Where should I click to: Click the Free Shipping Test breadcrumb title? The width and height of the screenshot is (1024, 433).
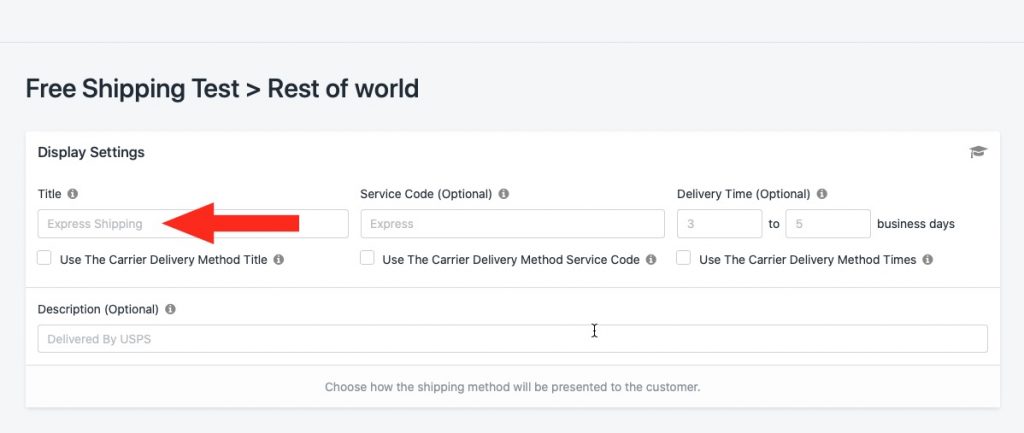coord(133,88)
